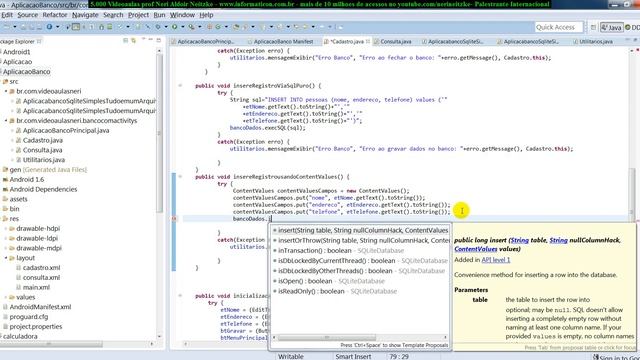
Task: Click the green Run launch icon
Action: point(174,27)
